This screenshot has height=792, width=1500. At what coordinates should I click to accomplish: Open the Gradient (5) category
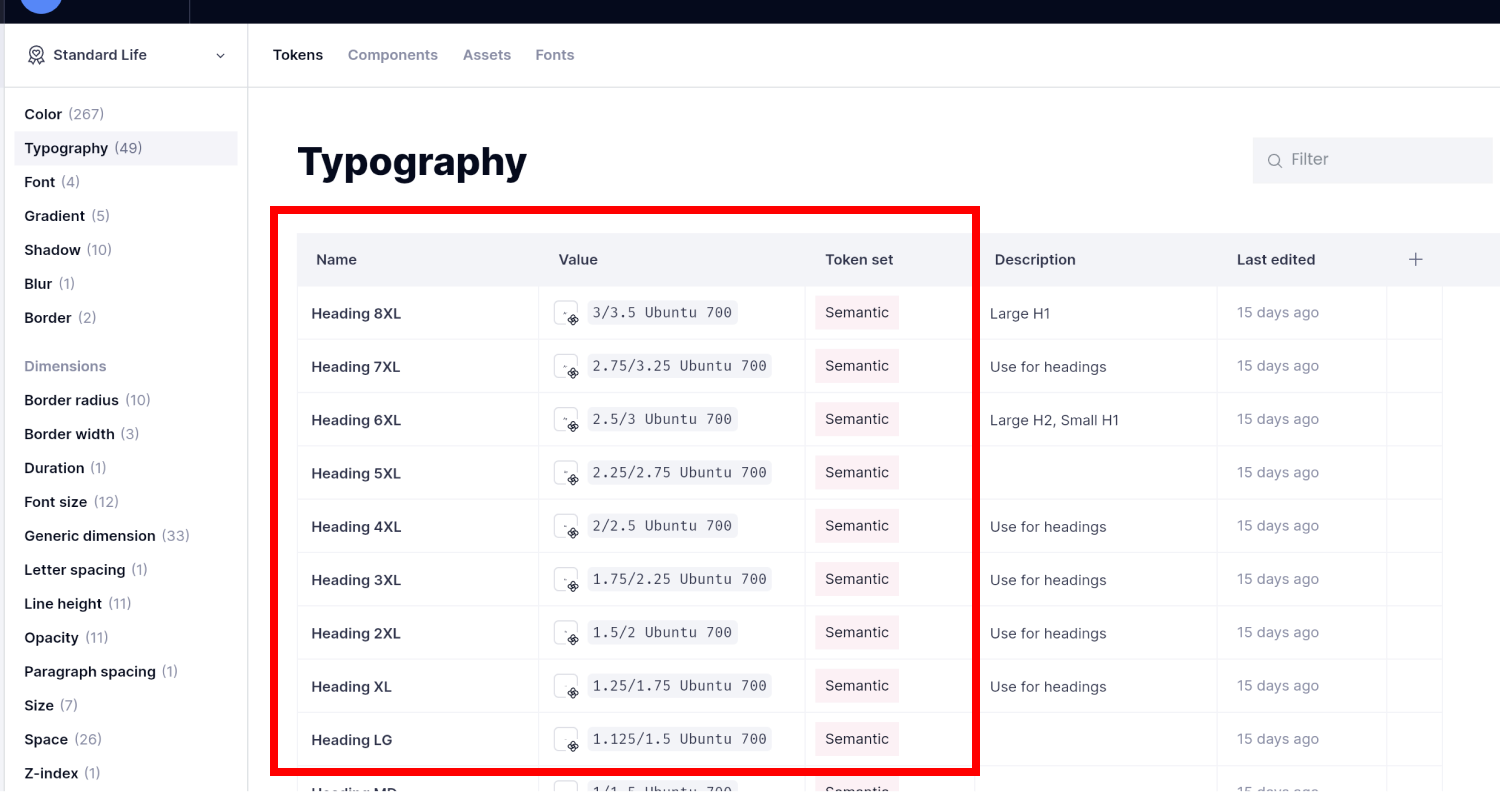pos(126,216)
